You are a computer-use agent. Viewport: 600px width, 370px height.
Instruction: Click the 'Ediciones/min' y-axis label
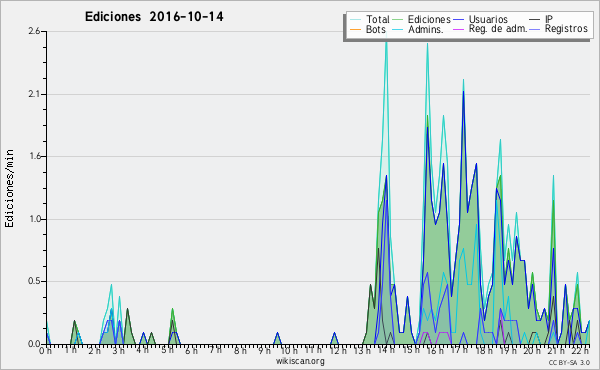[9, 188]
